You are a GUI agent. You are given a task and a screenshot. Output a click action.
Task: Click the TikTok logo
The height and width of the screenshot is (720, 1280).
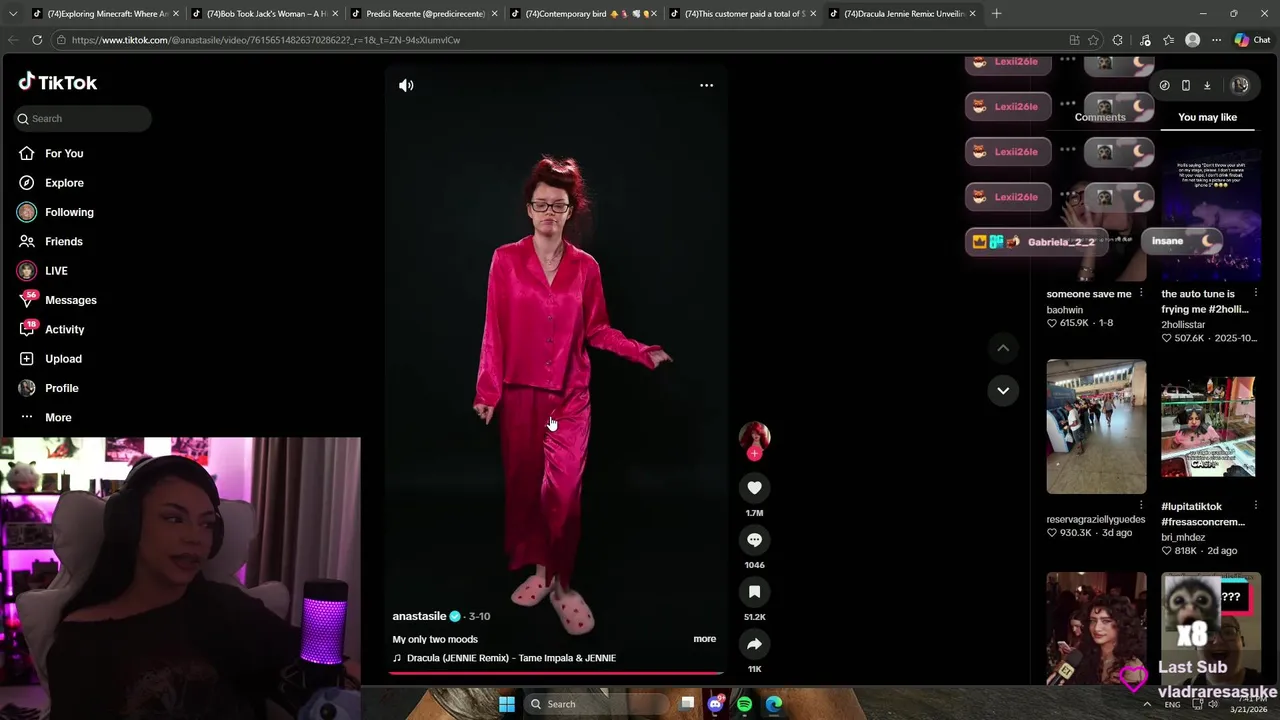click(57, 82)
